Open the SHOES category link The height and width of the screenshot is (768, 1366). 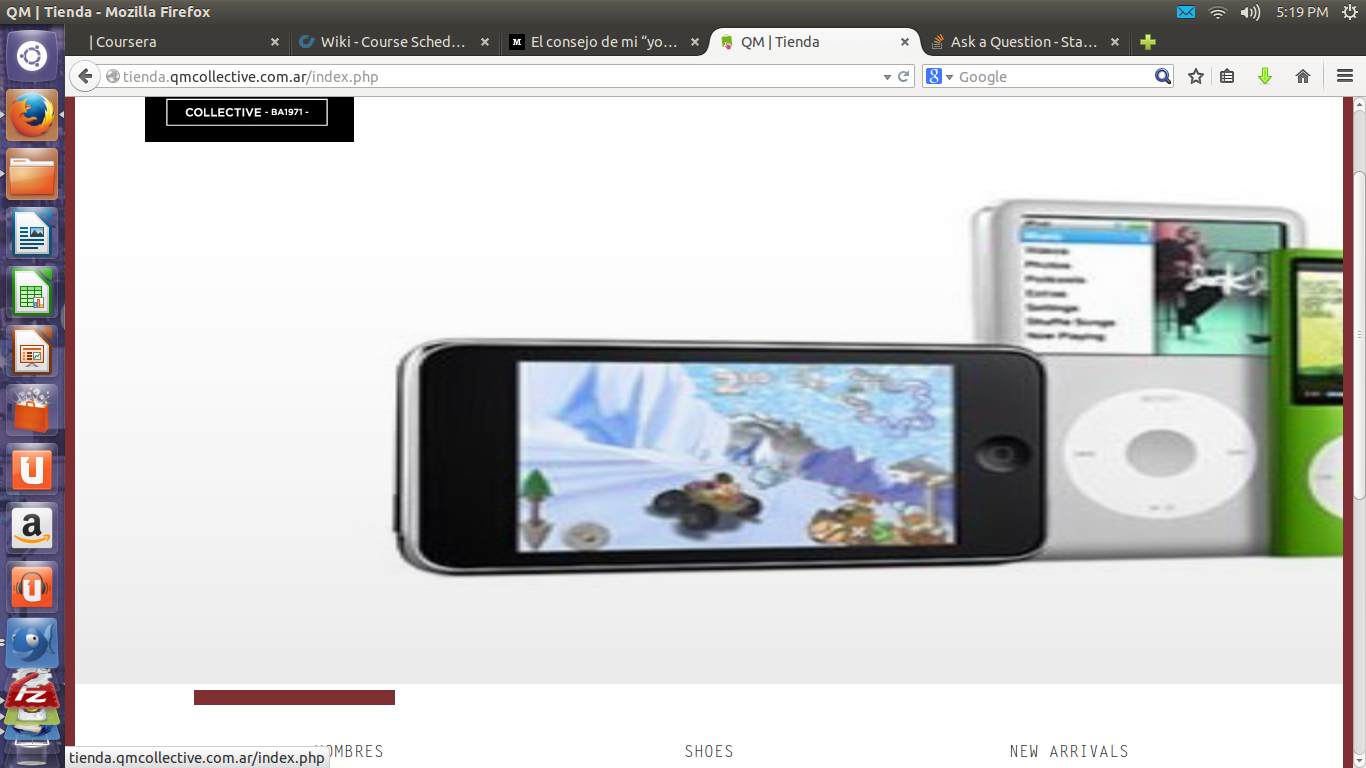[709, 751]
